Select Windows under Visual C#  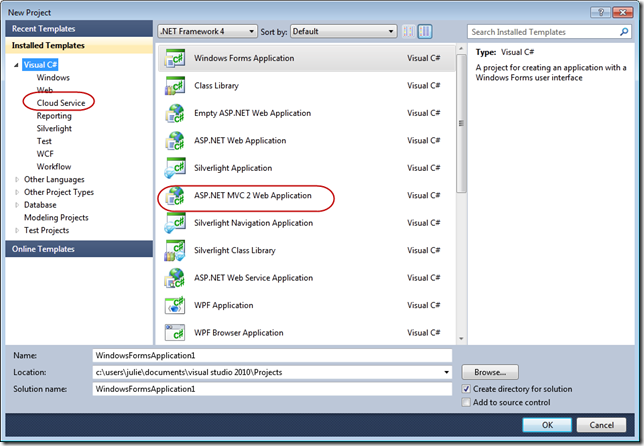click(53, 78)
